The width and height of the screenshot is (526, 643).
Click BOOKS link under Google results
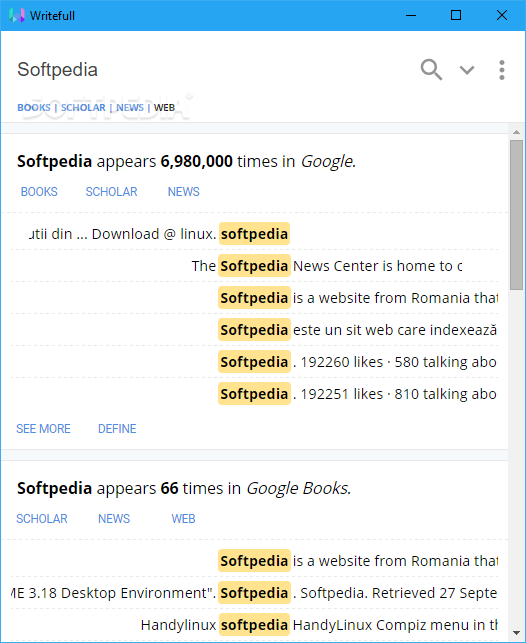(x=39, y=192)
